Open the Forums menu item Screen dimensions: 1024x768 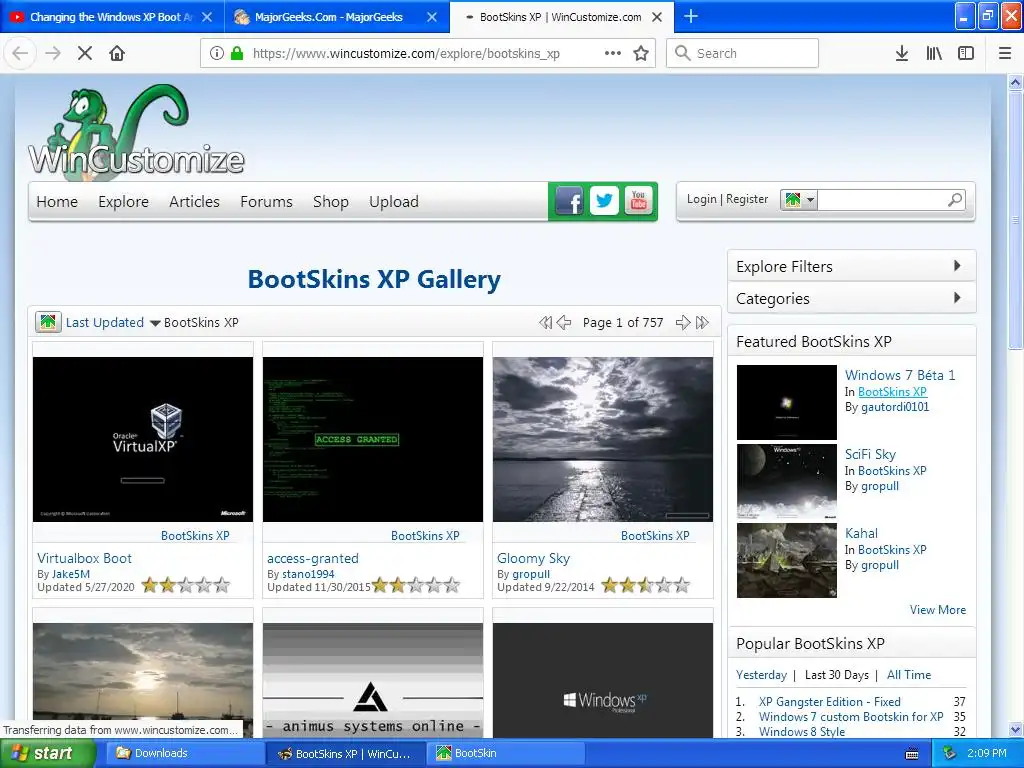click(266, 202)
